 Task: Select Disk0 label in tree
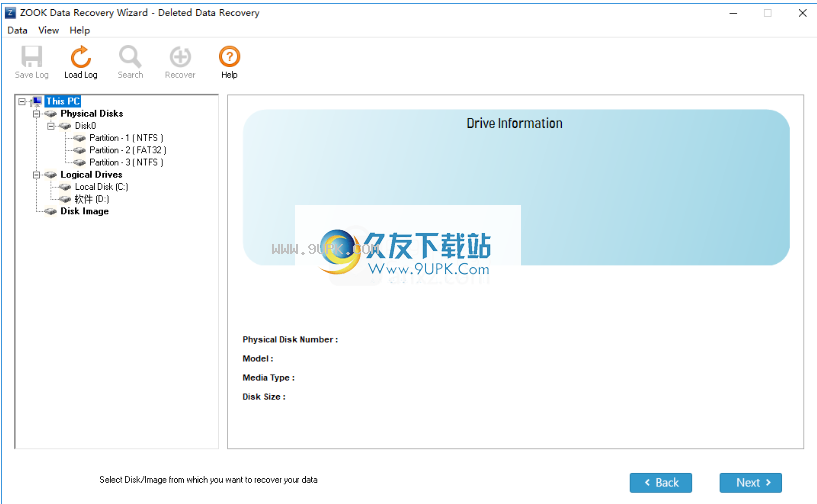[85, 126]
